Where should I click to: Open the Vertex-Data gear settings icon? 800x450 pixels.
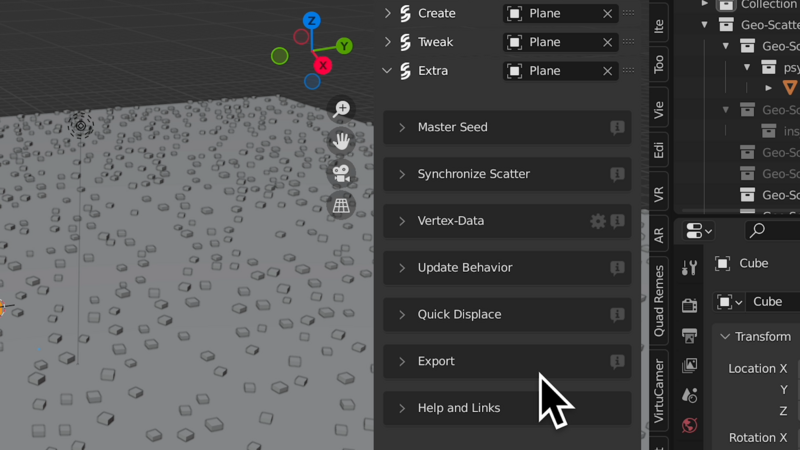tap(597, 221)
